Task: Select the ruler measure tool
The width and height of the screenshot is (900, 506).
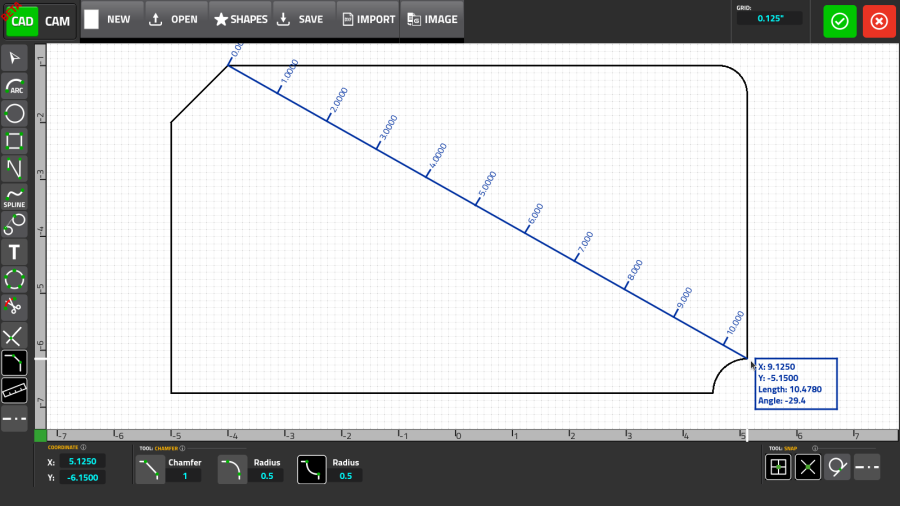Action: 14,391
